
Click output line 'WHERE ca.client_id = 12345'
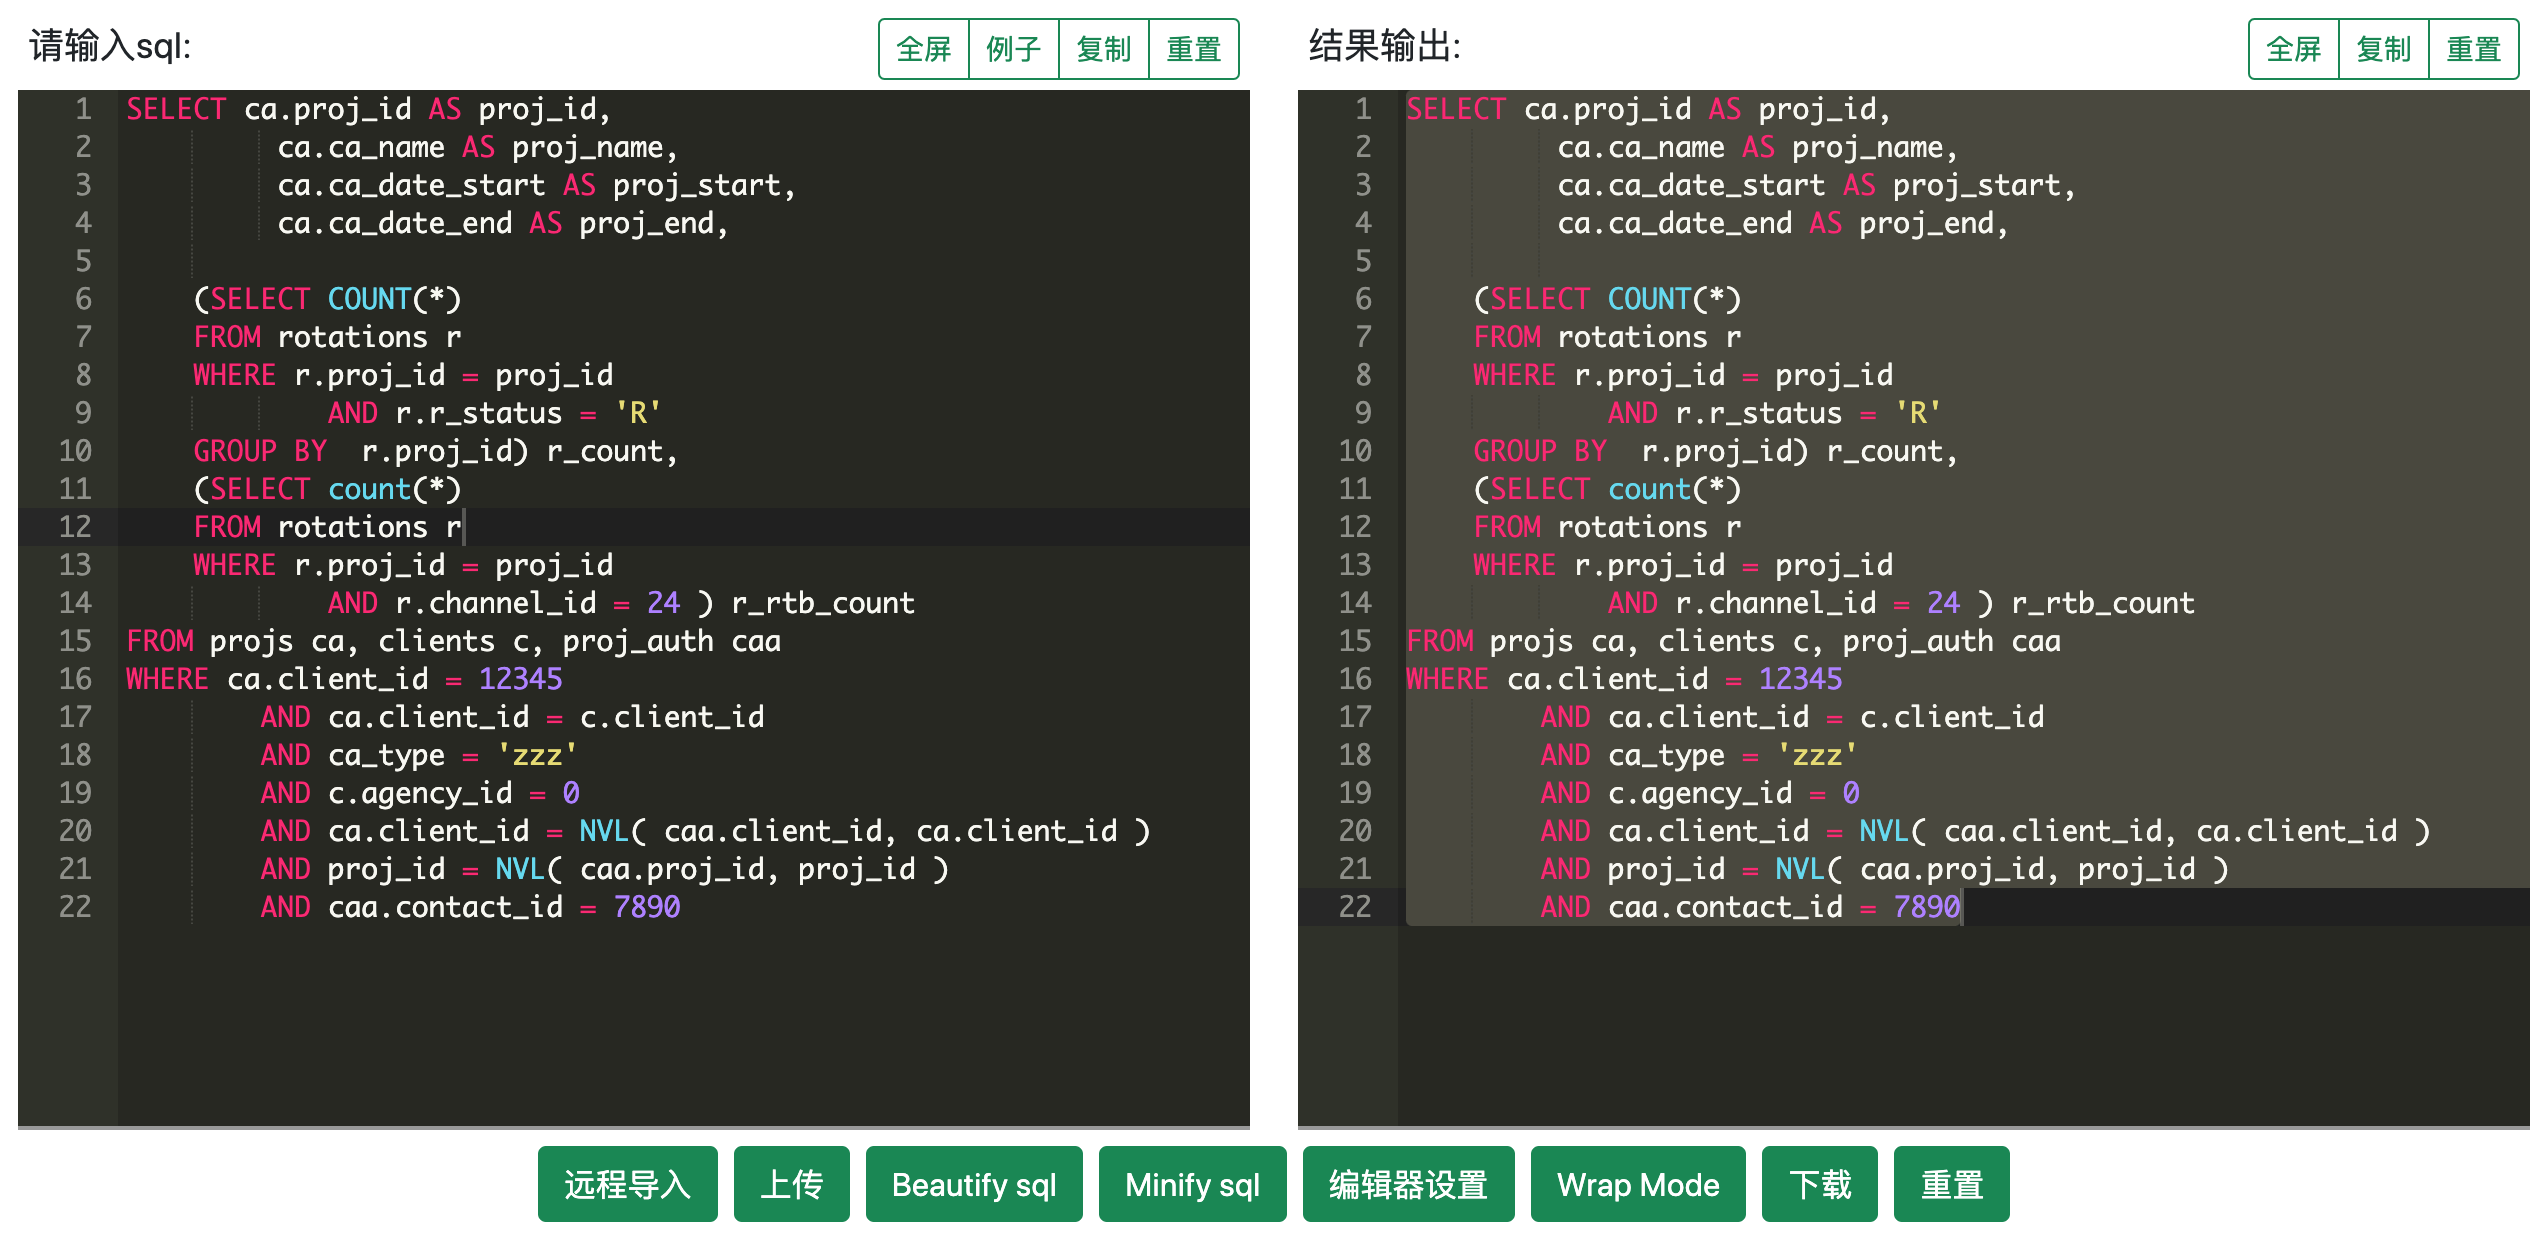pyautogui.click(x=1622, y=679)
